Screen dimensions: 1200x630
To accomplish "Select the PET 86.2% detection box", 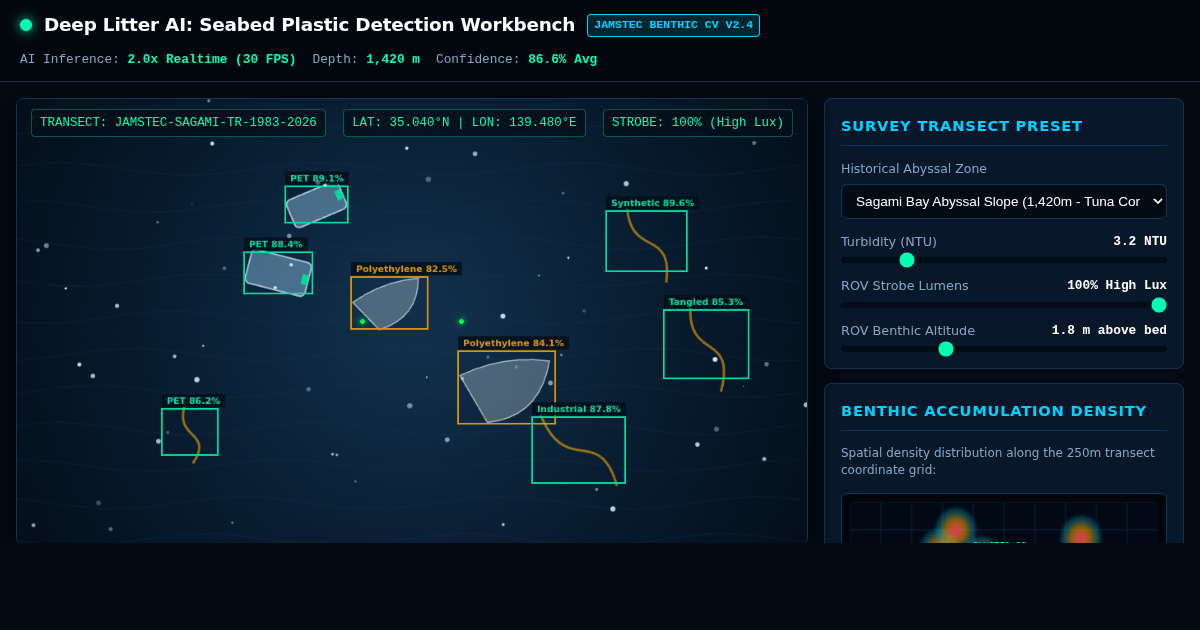I will coord(190,432).
